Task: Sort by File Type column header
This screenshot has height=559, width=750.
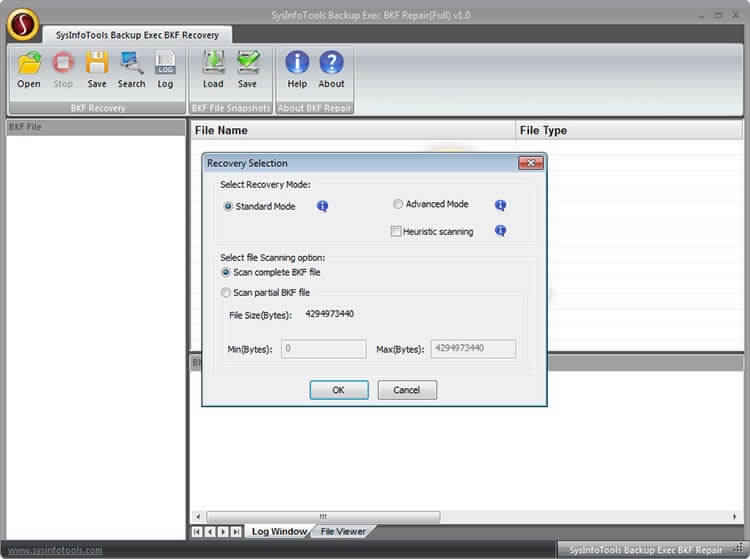Action: coord(629,131)
